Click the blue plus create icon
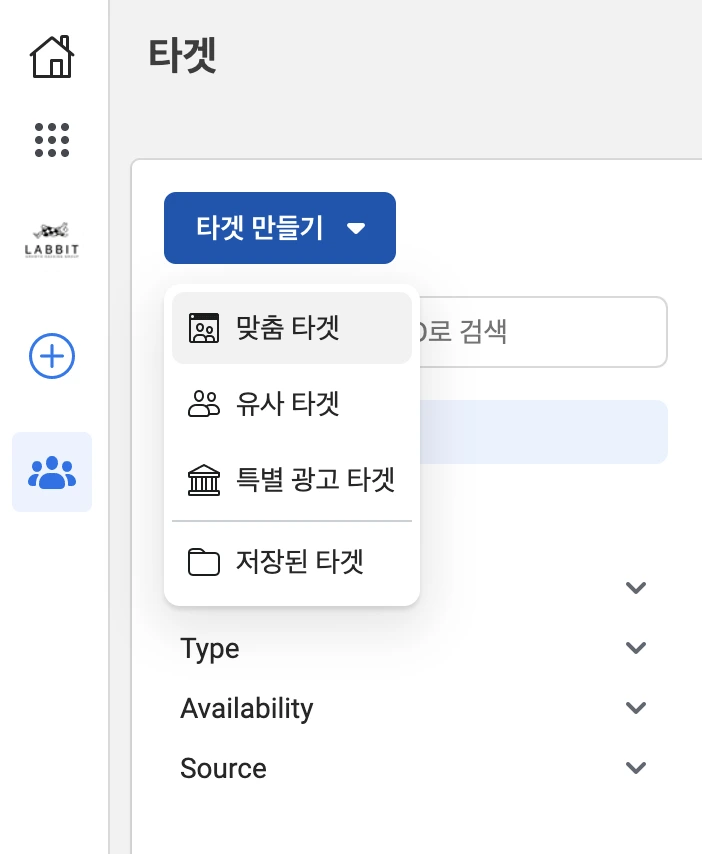Viewport: 702px width, 854px height. click(52, 356)
